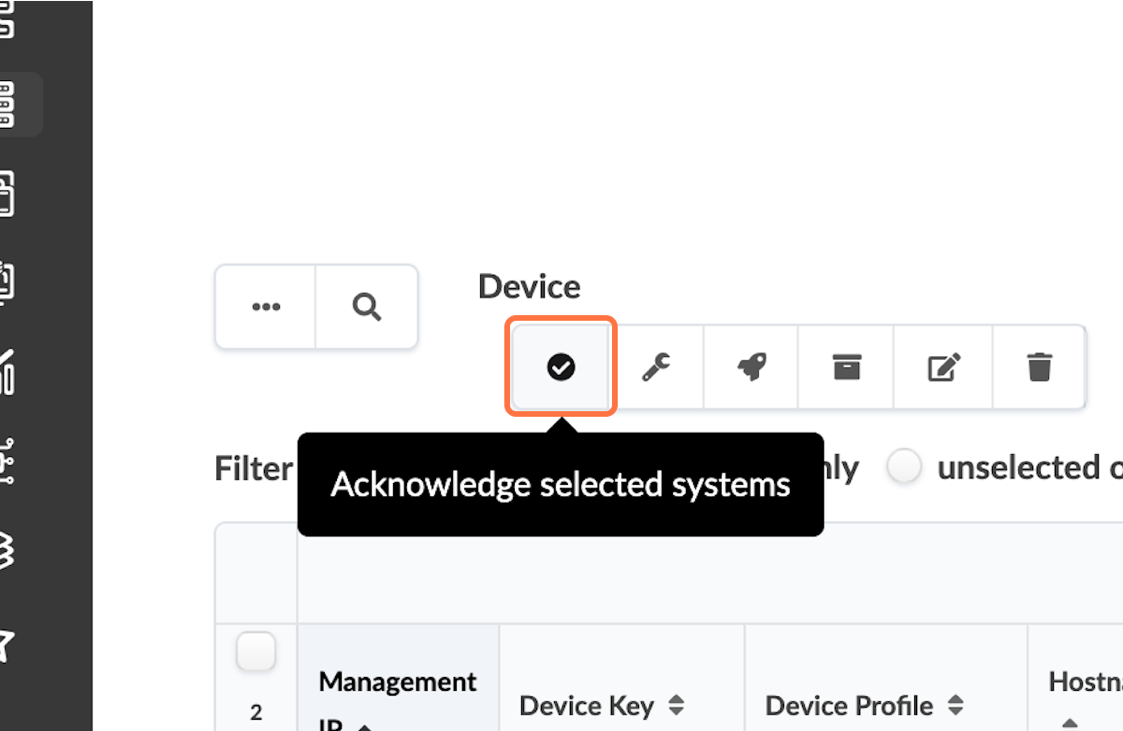Open the magnifier search button
This screenshot has width=1123, height=731.
(x=367, y=306)
